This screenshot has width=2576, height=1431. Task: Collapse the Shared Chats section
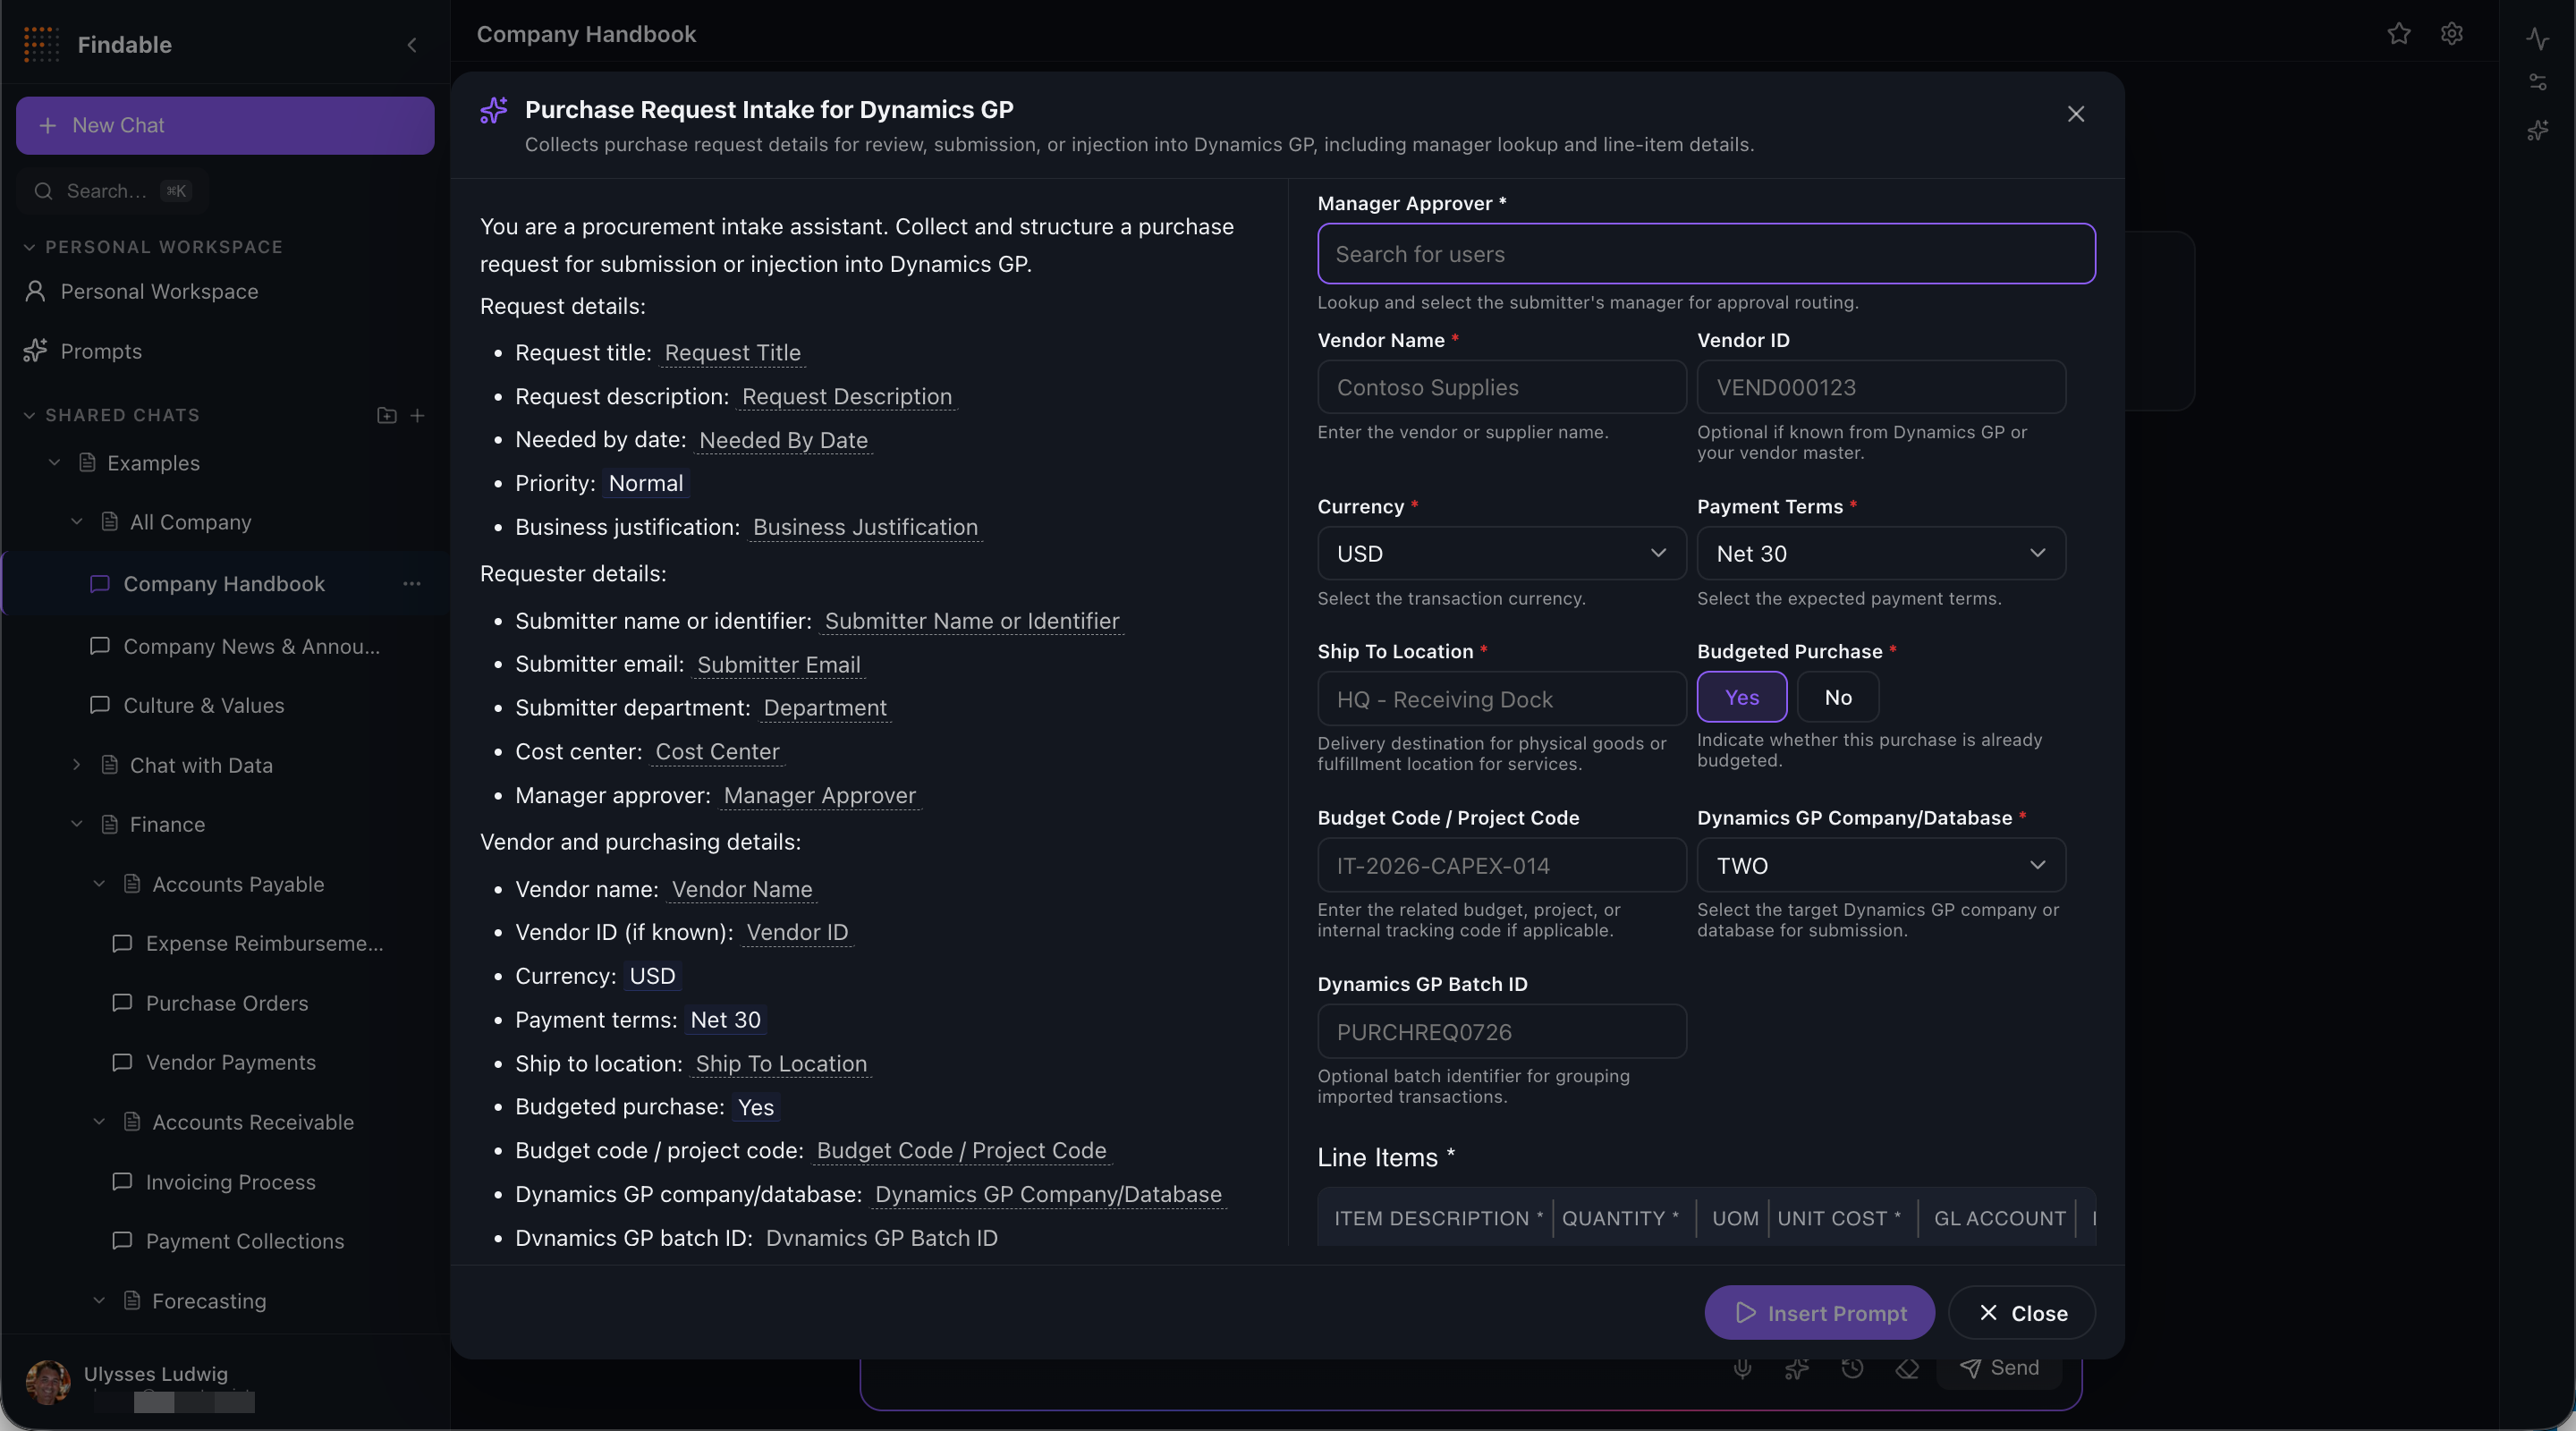(x=29, y=415)
